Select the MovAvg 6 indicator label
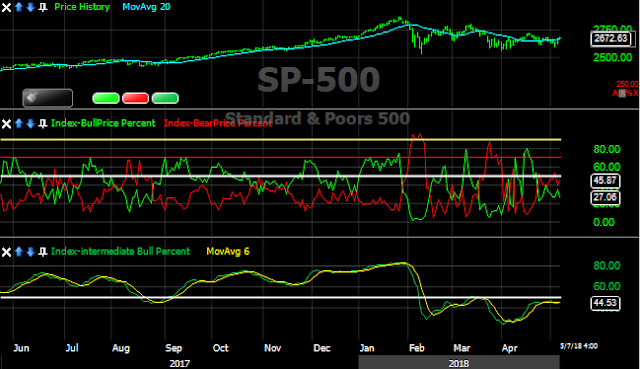Image resolution: width=640 pixels, height=369 pixels. (x=228, y=251)
